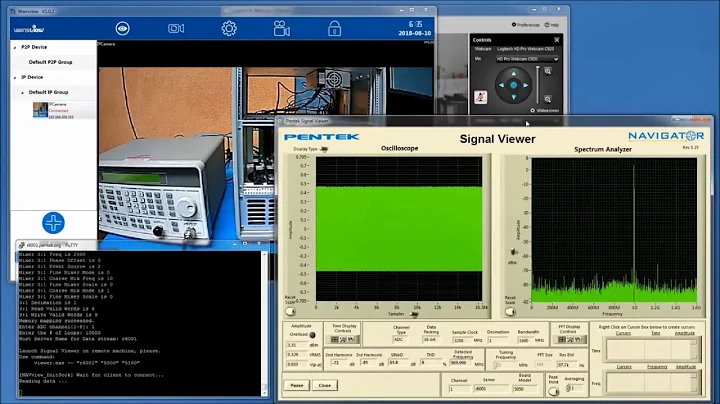Select pan hand tool in Time Display Controls

(x=351, y=340)
